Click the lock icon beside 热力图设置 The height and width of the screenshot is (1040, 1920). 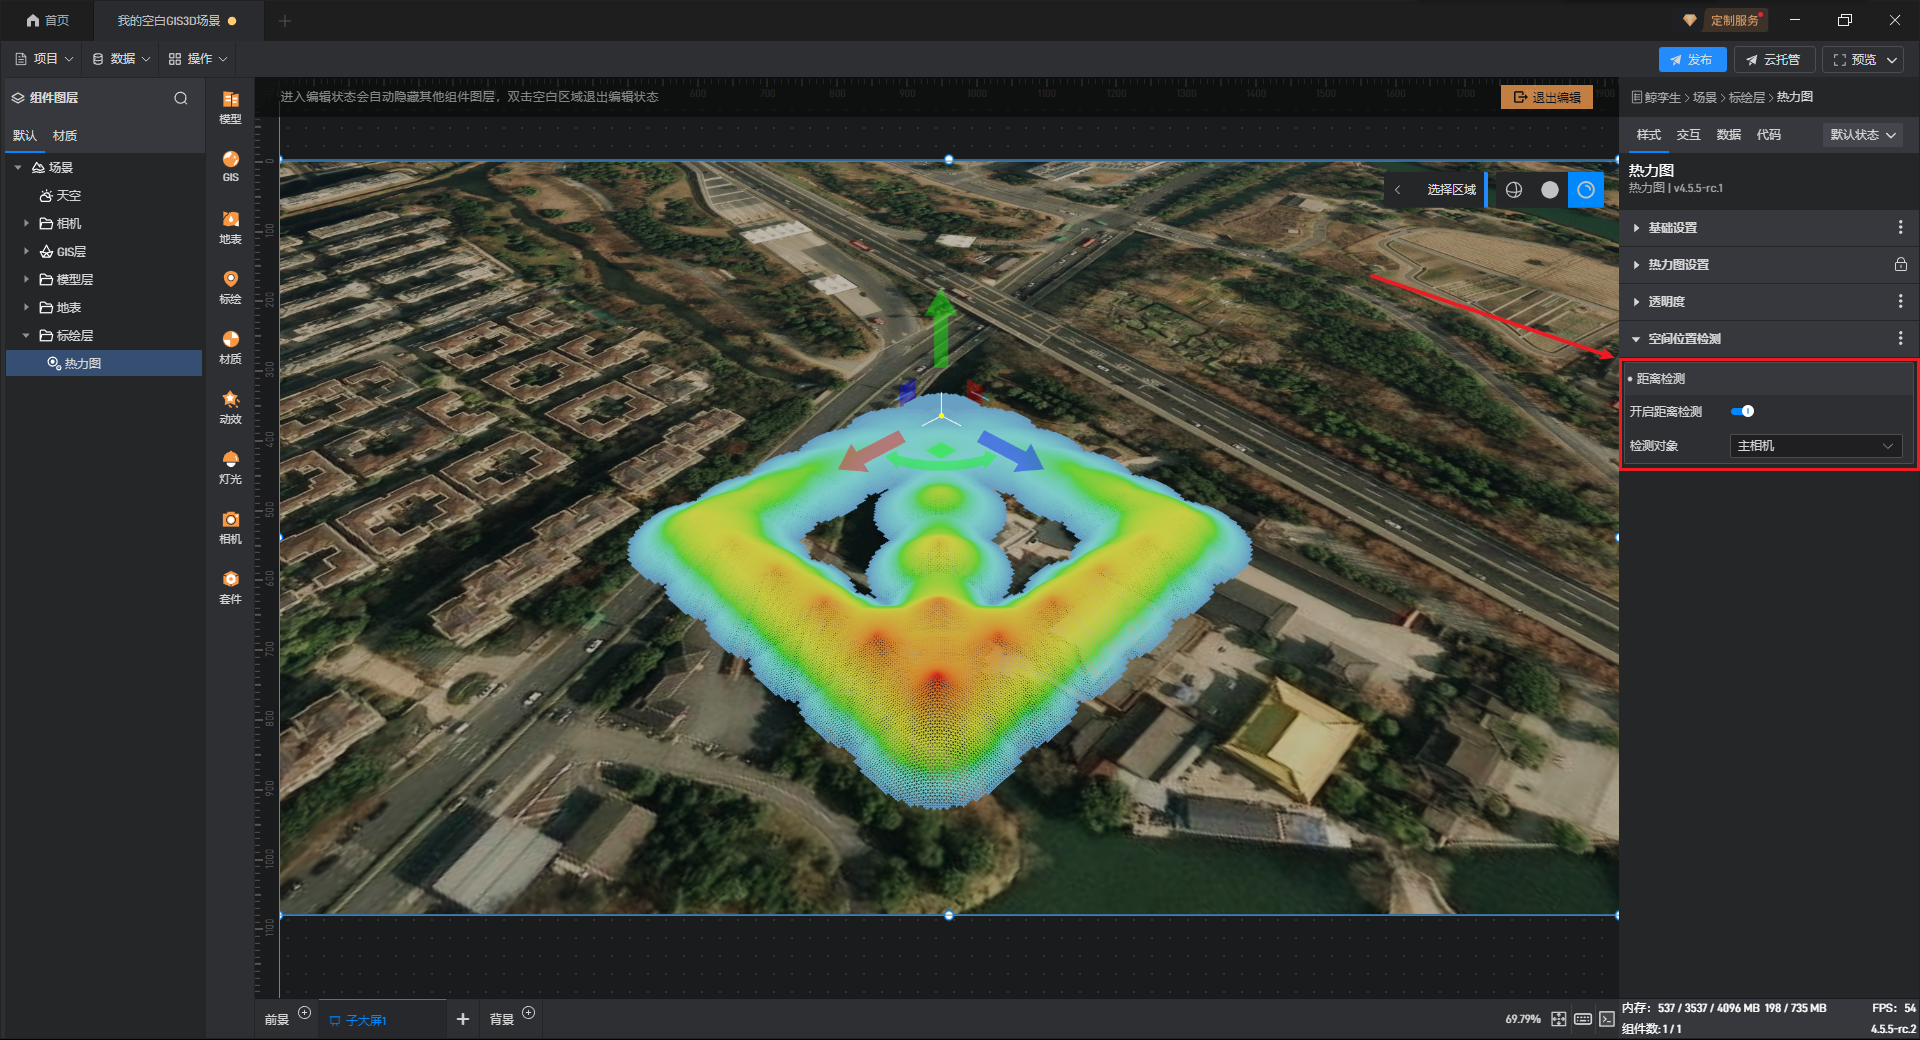click(x=1900, y=265)
